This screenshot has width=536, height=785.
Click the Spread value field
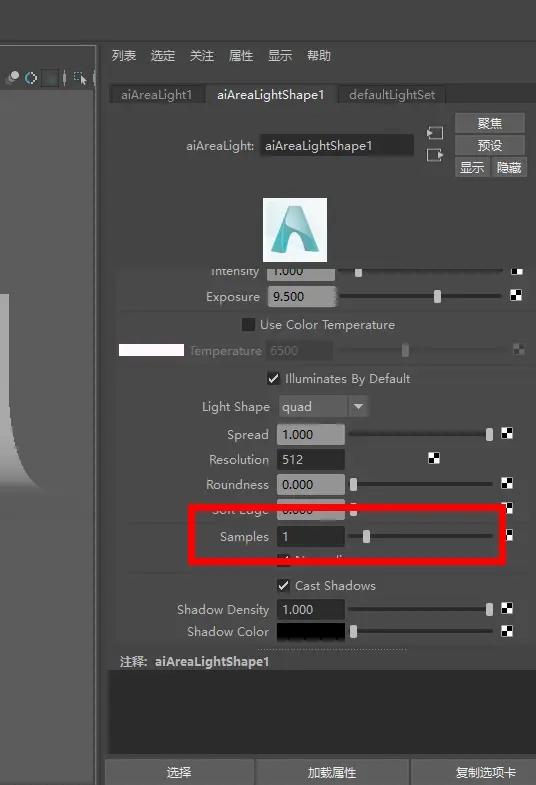(x=311, y=434)
